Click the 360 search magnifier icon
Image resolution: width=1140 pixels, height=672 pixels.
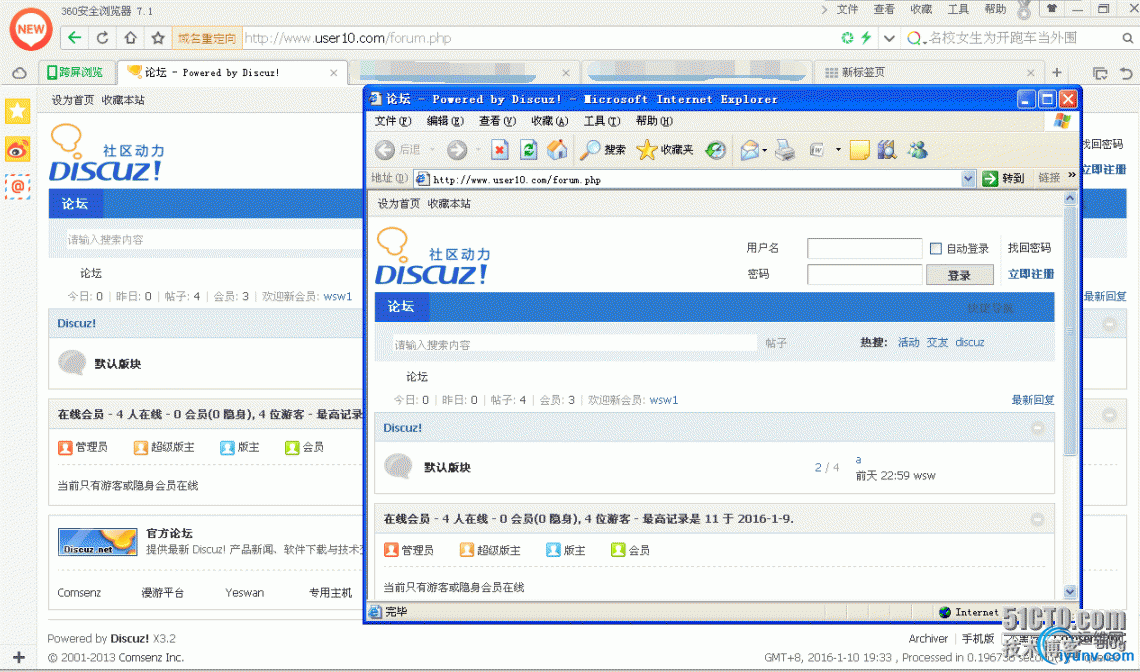(1128, 38)
